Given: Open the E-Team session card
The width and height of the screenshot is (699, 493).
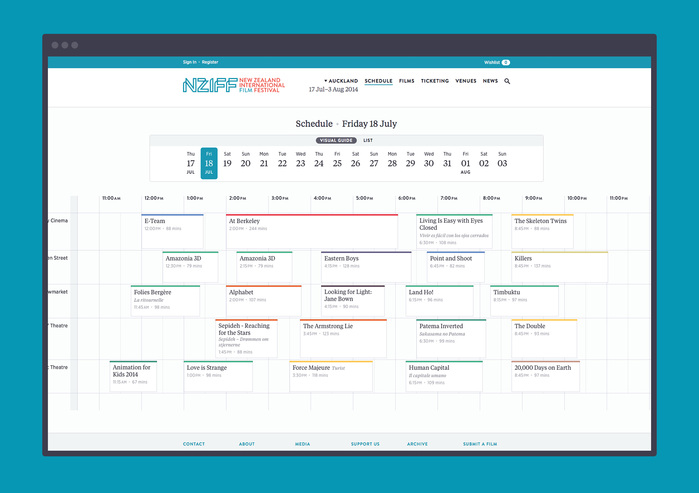Looking at the screenshot, I should coord(173,231).
